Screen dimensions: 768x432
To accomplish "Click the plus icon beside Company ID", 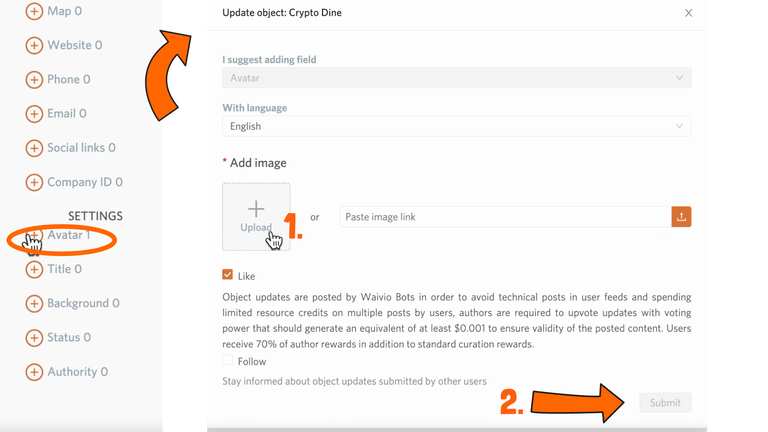I will [x=34, y=182].
